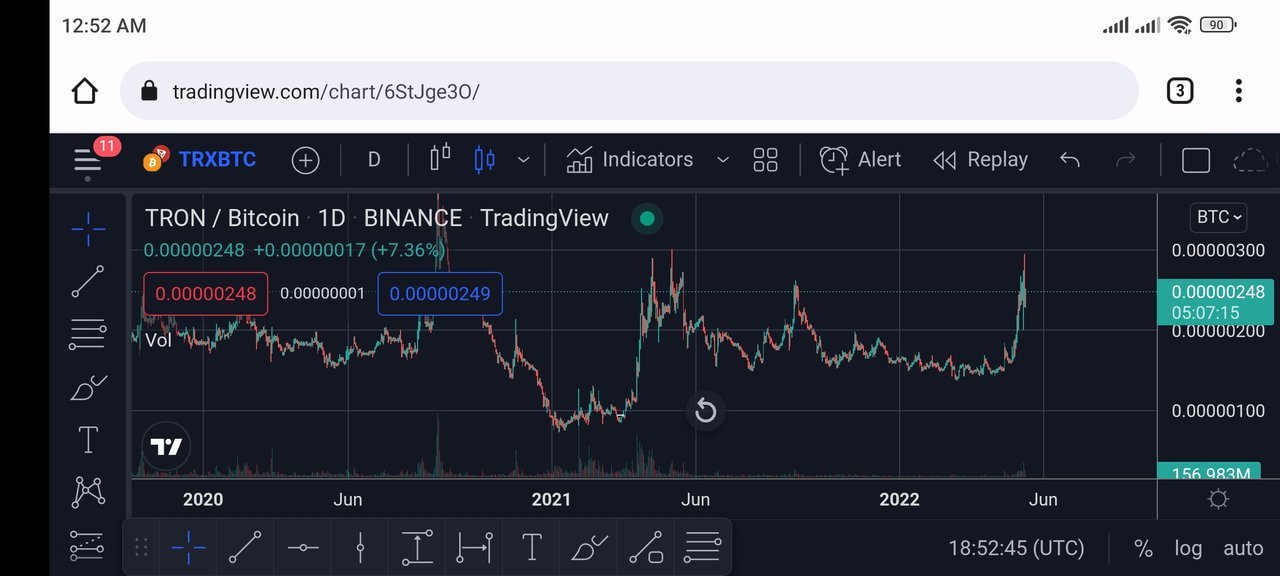The width and height of the screenshot is (1280, 576).
Task: Select brush in floating toolbar
Action: coord(589,547)
